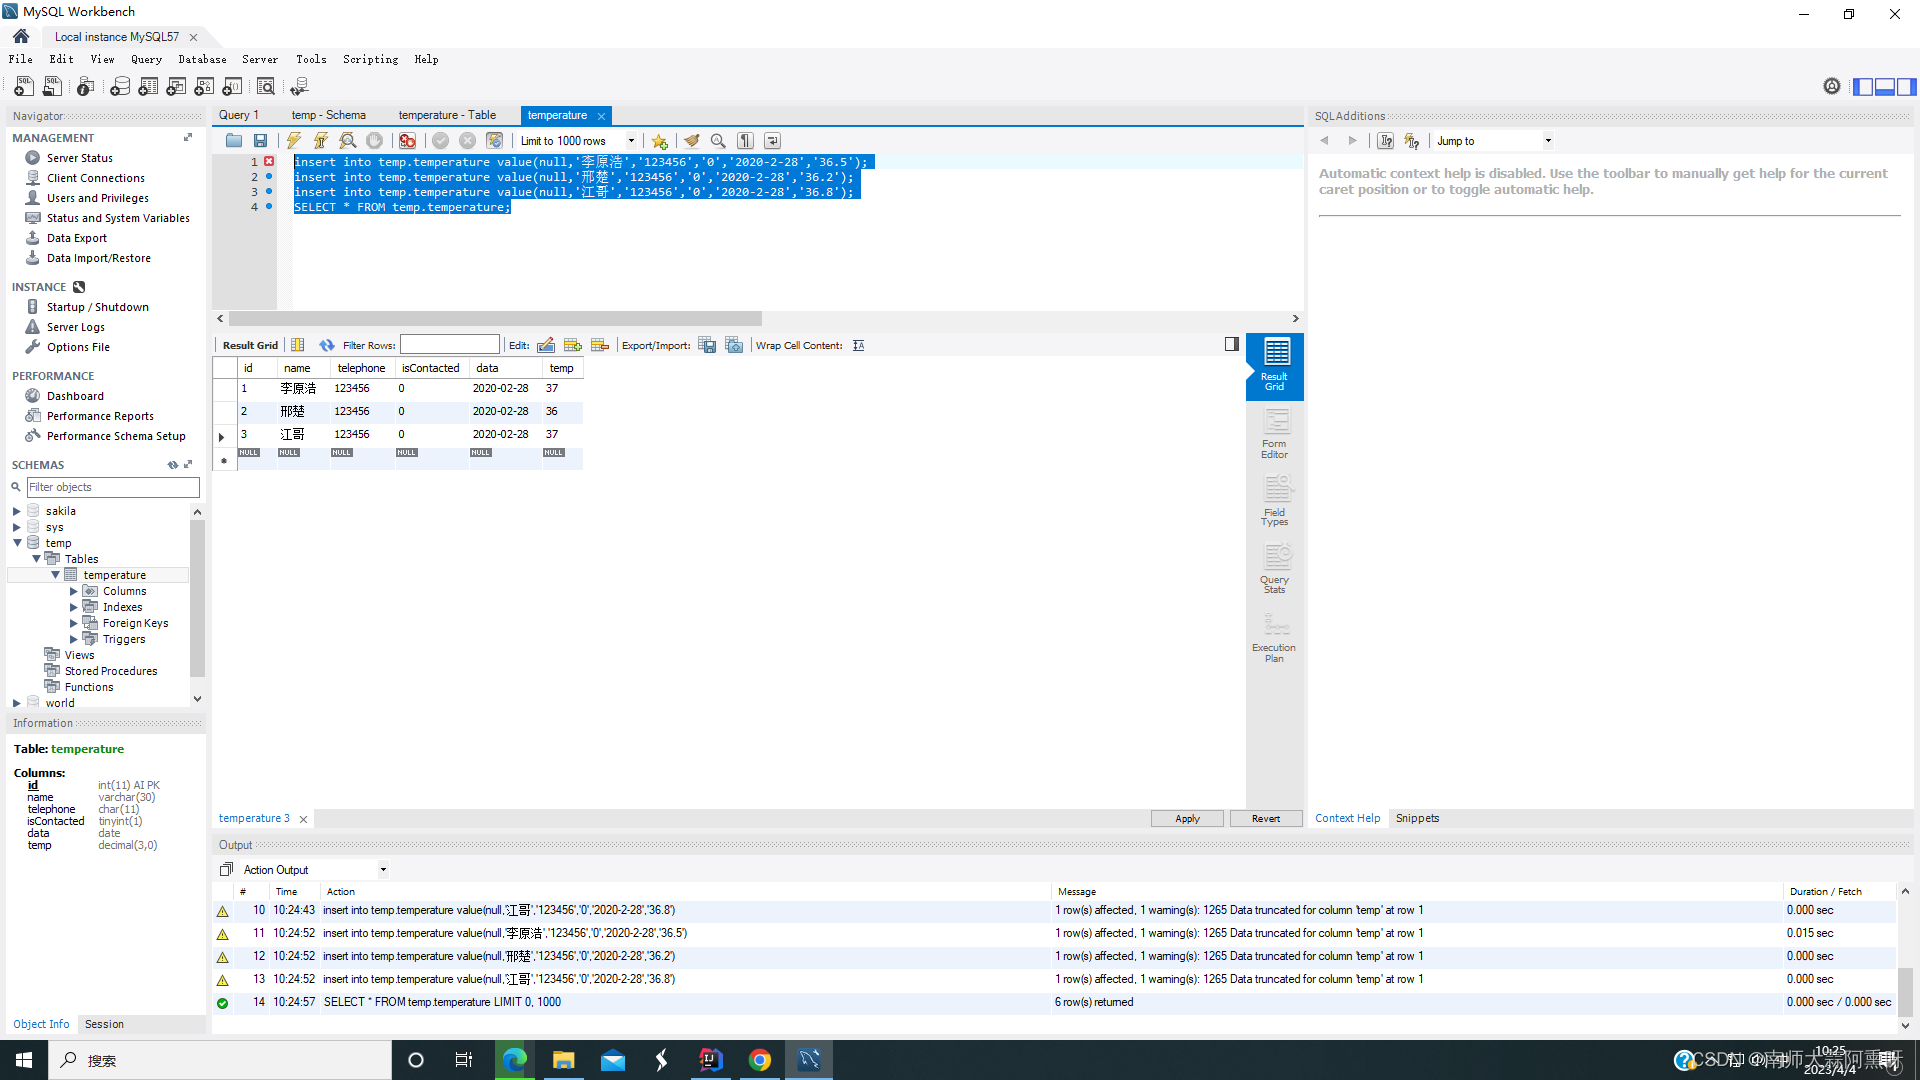Collapse the temperature table in schema tree
Image resolution: width=1920 pixels, height=1080 pixels.
[x=57, y=574]
